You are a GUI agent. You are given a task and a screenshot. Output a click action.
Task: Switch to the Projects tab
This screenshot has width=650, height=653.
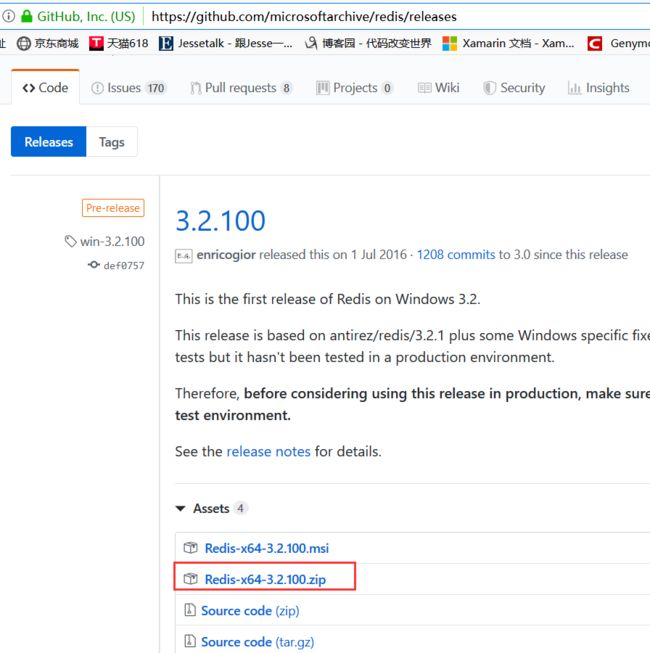[354, 88]
